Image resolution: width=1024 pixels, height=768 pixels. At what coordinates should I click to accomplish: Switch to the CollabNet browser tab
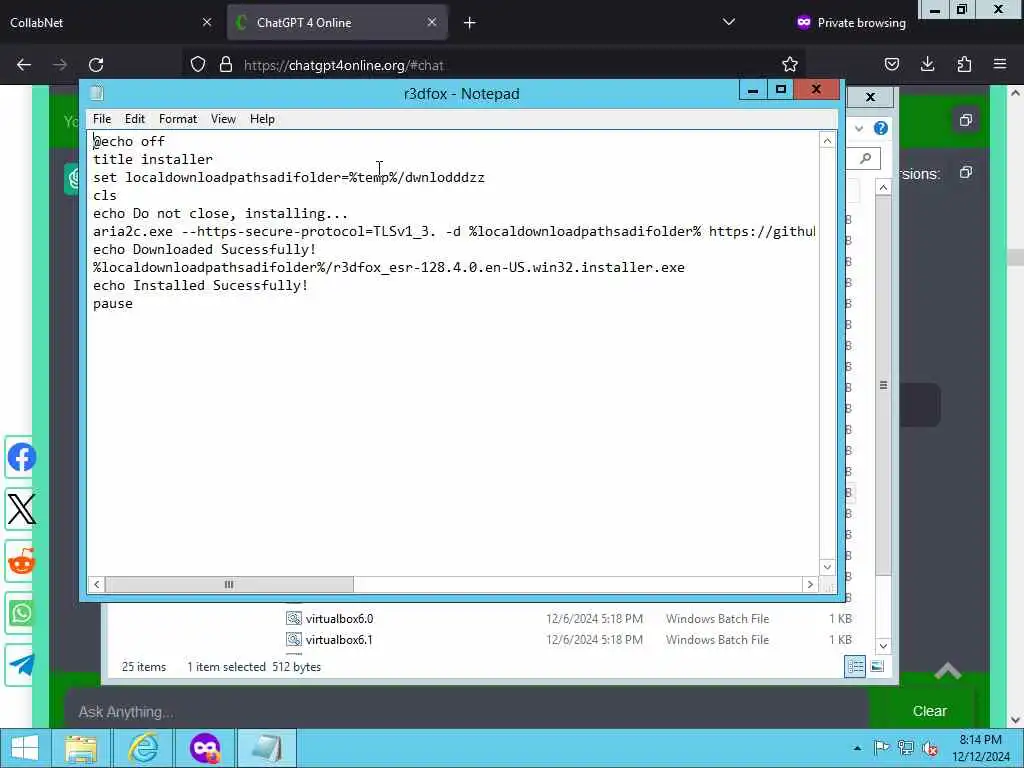pyautogui.click(x=111, y=22)
